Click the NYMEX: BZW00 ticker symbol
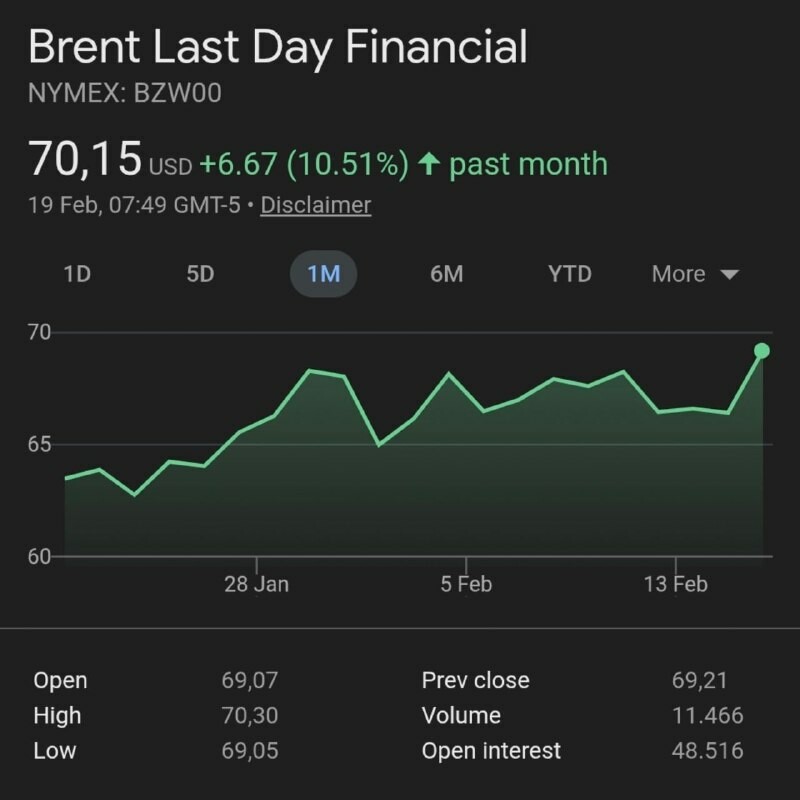Image resolution: width=800 pixels, height=800 pixels. click(x=124, y=94)
